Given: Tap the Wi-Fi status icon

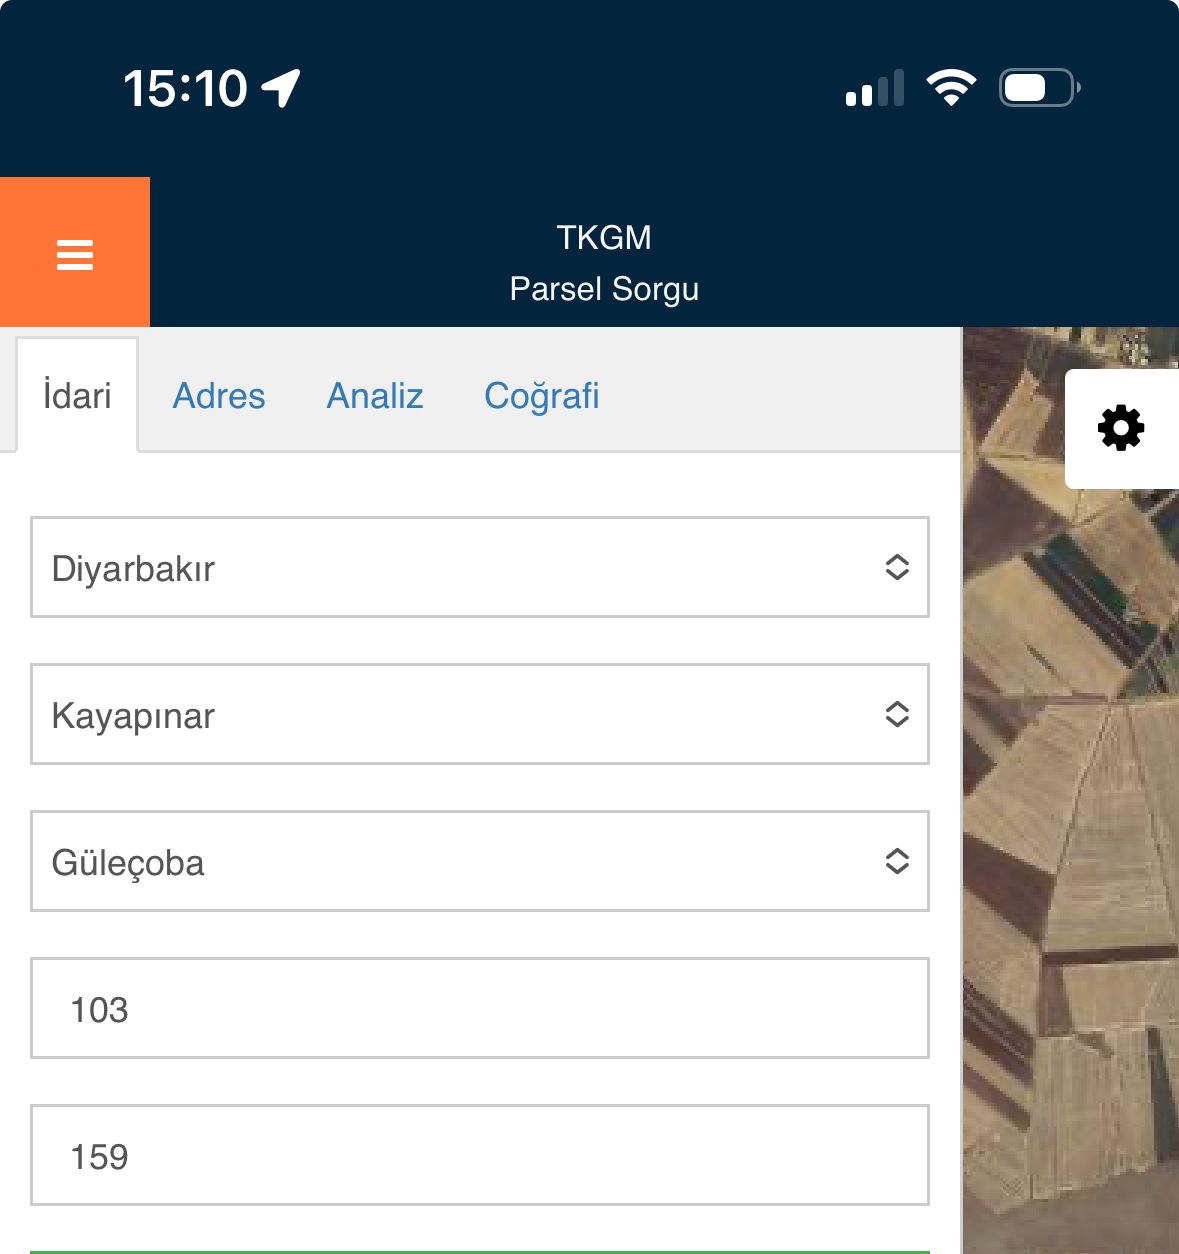Looking at the screenshot, I should pos(951,88).
